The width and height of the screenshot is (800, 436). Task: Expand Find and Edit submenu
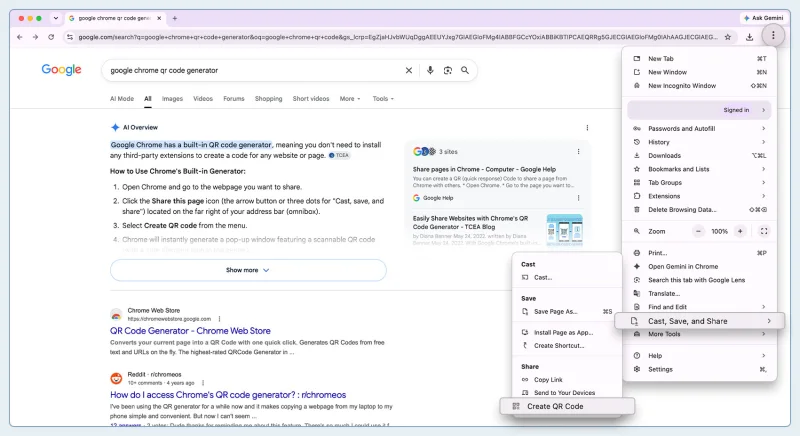point(699,307)
